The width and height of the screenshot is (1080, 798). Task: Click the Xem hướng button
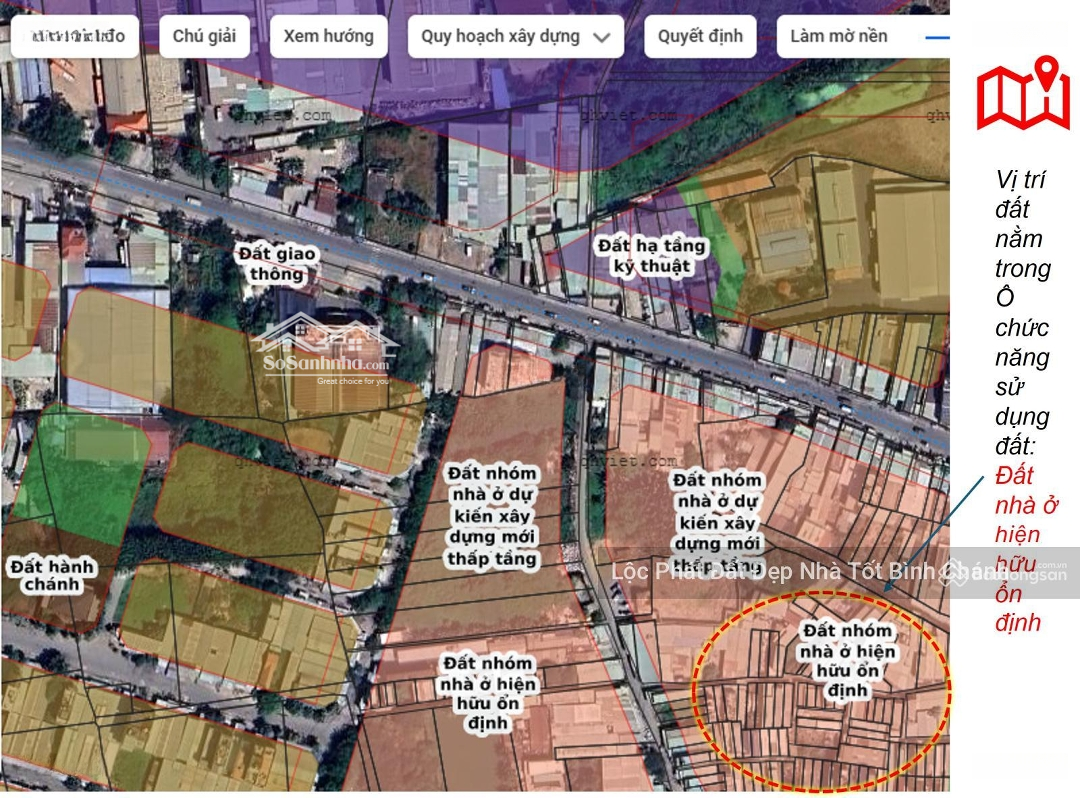click(328, 37)
